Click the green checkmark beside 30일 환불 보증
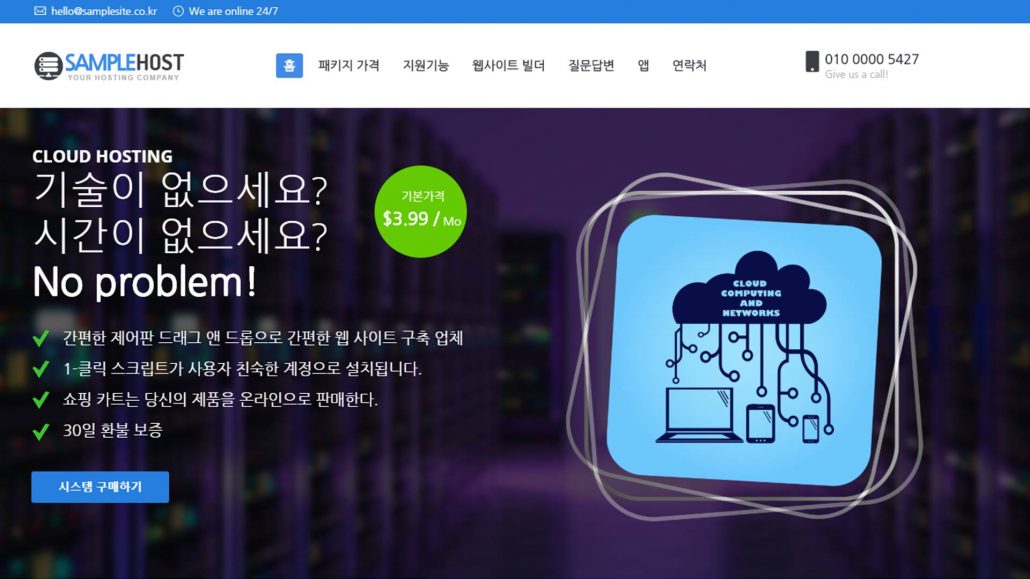Viewport: 1030px width, 579px height. [x=41, y=430]
